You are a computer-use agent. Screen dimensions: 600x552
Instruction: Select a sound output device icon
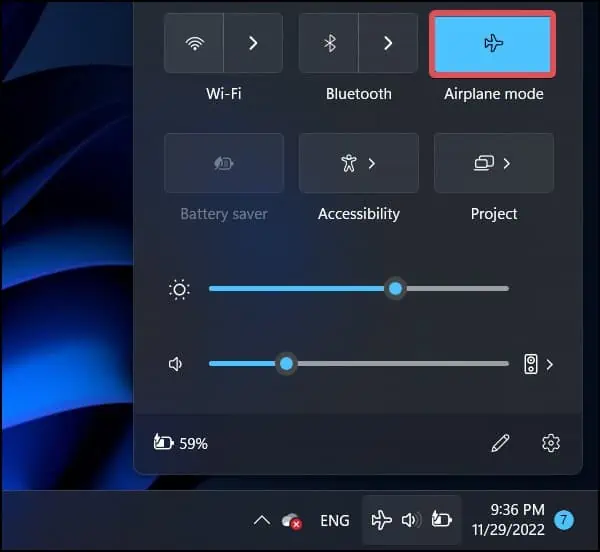(x=531, y=364)
